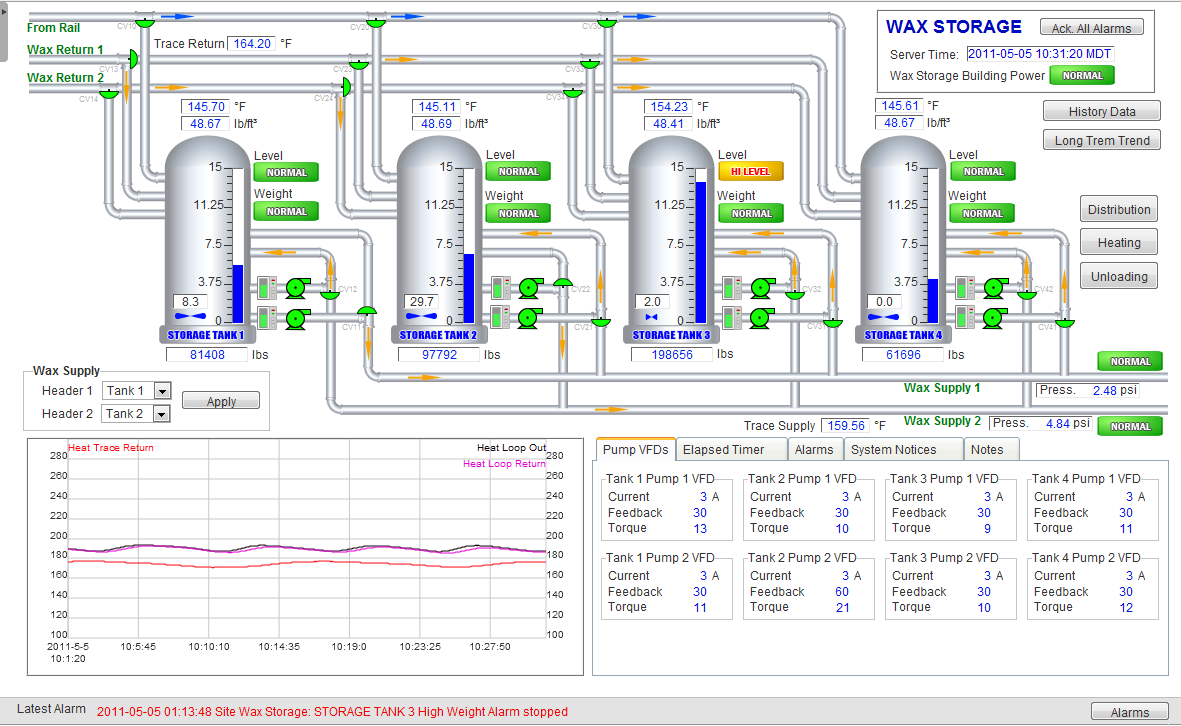This screenshot has height=726, width=1181.
Task: Click the Storage Tank 2 label
Action: [x=438, y=335]
